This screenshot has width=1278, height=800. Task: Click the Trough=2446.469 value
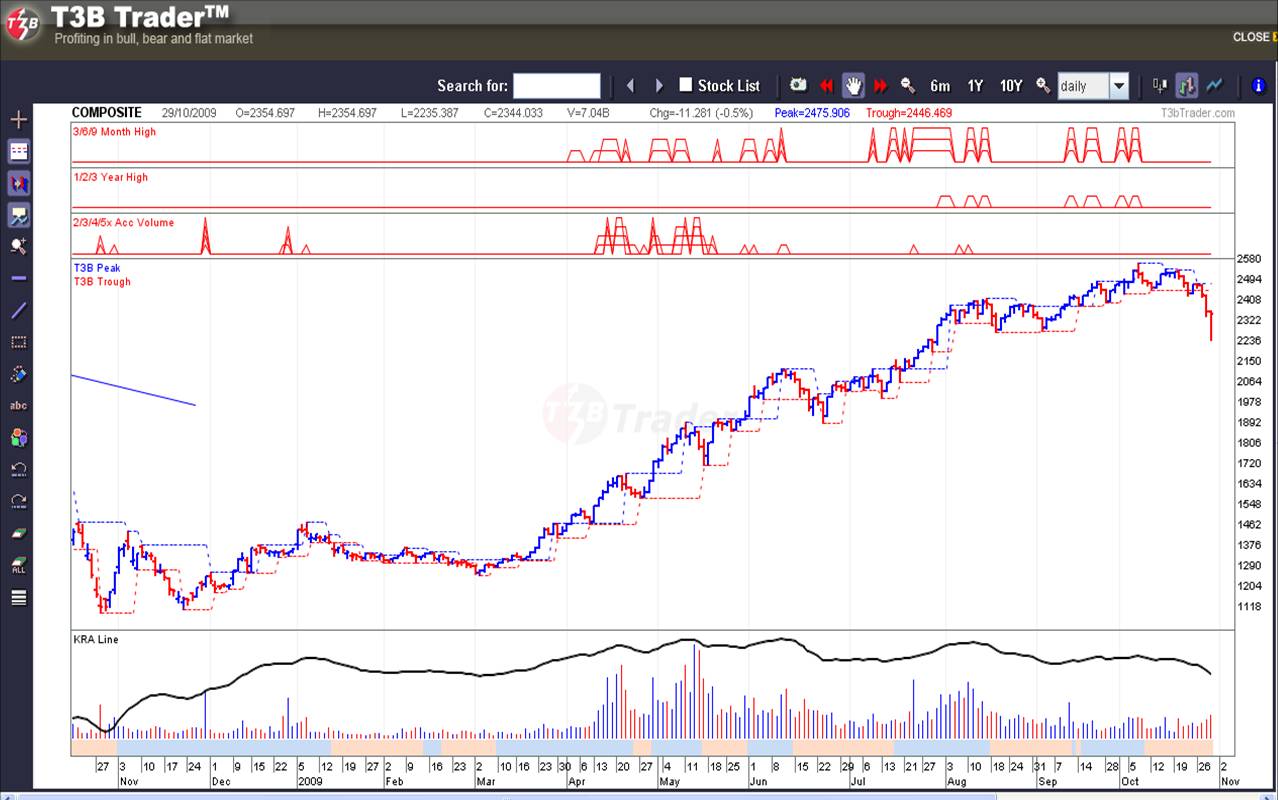[x=909, y=113]
